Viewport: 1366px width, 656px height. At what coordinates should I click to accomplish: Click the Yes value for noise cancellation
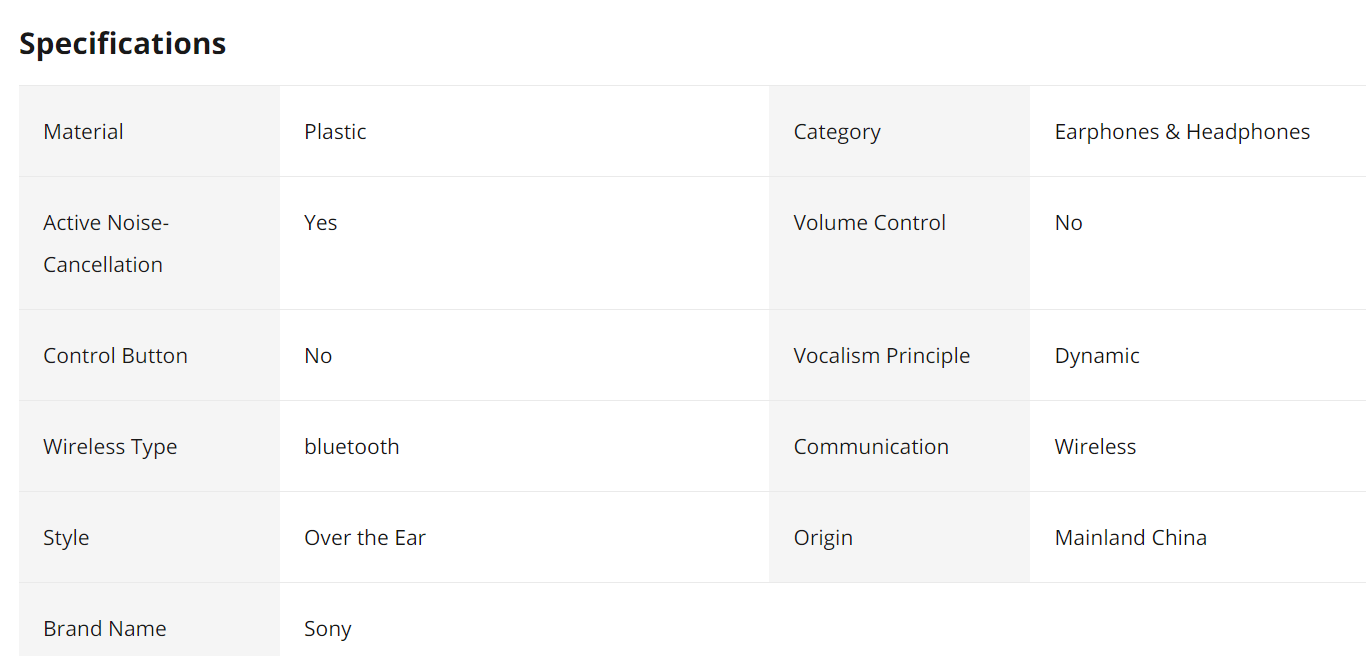tap(321, 223)
